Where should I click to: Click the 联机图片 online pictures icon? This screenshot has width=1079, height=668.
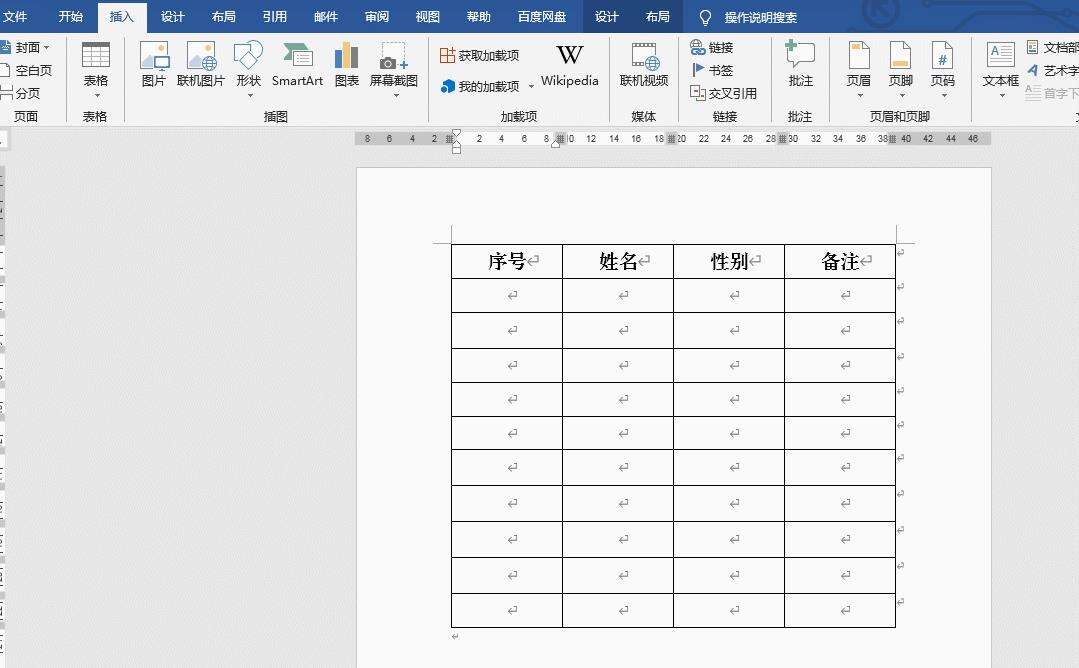(201, 64)
